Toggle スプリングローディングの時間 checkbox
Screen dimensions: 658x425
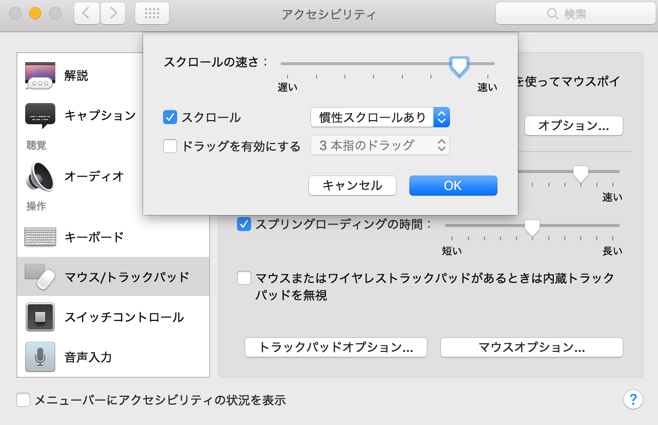tap(244, 224)
